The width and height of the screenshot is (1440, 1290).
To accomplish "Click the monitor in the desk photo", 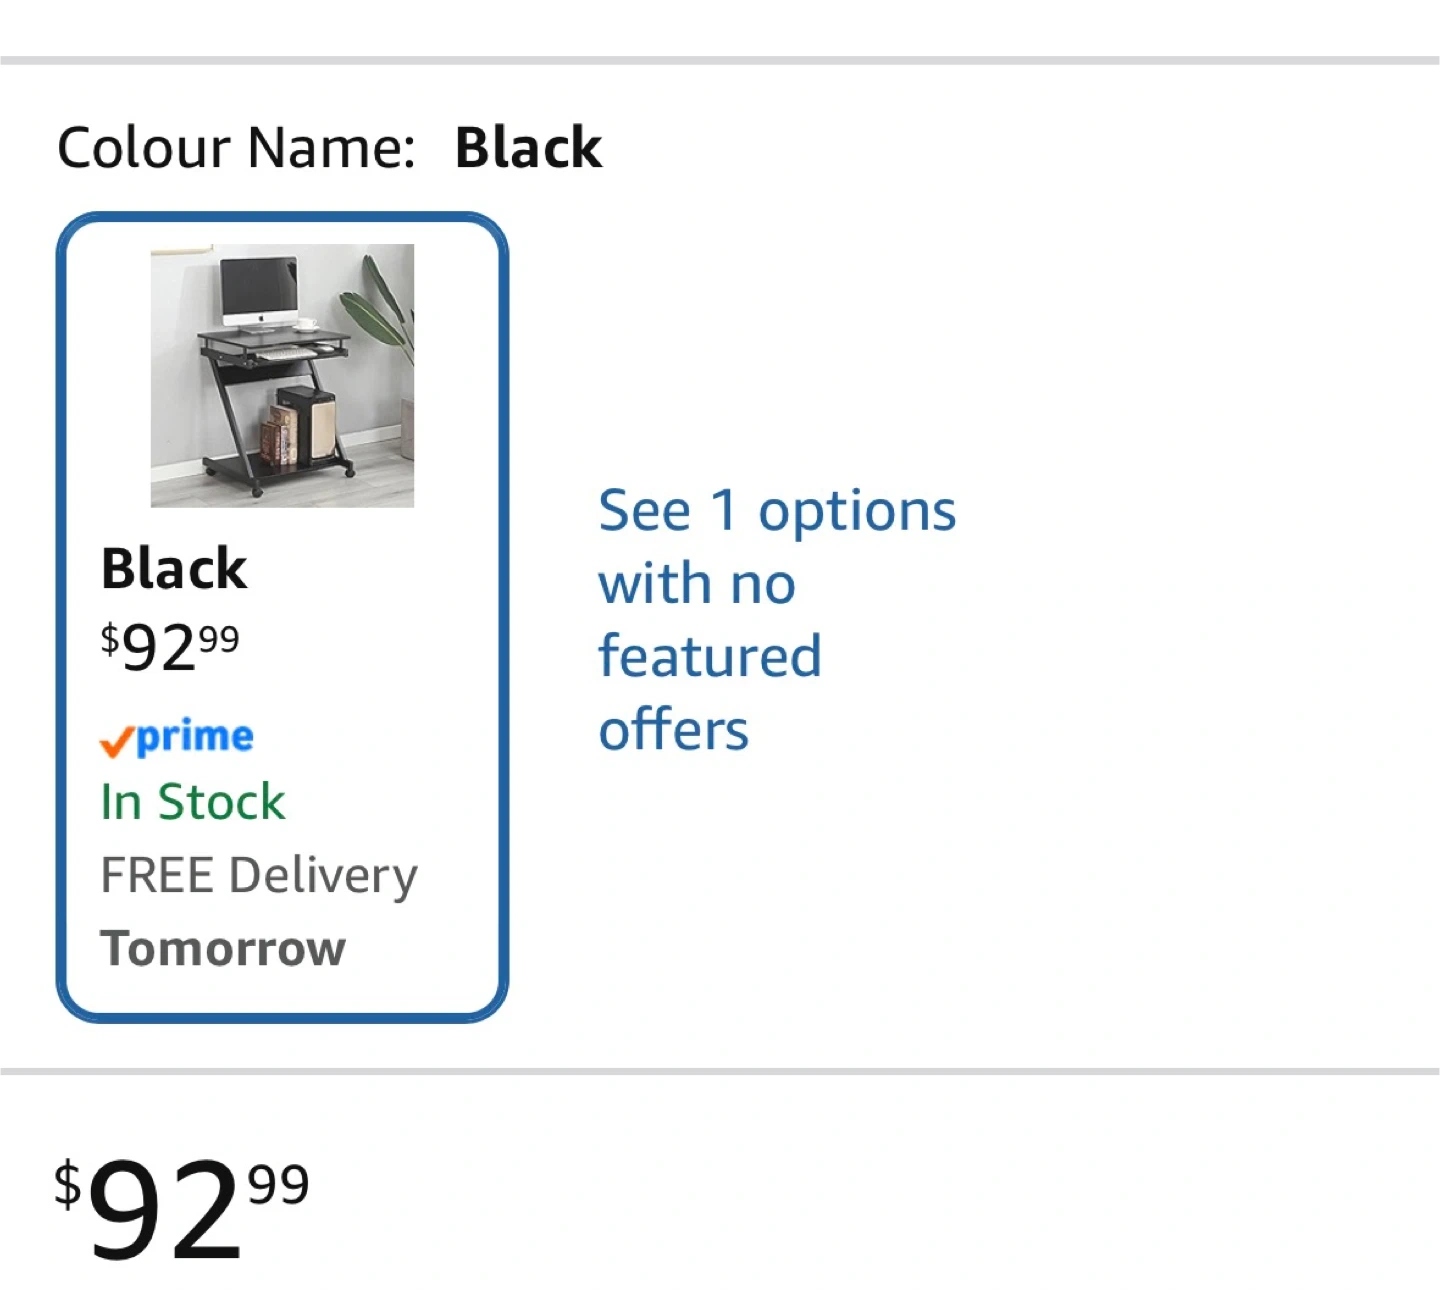I will (259, 288).
